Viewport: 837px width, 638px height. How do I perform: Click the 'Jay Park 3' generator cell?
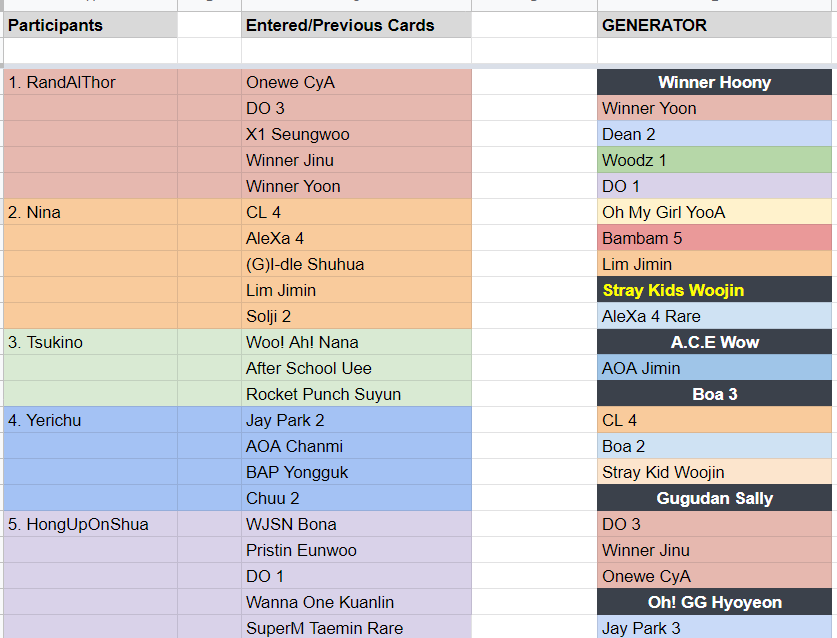click(714, 628)
